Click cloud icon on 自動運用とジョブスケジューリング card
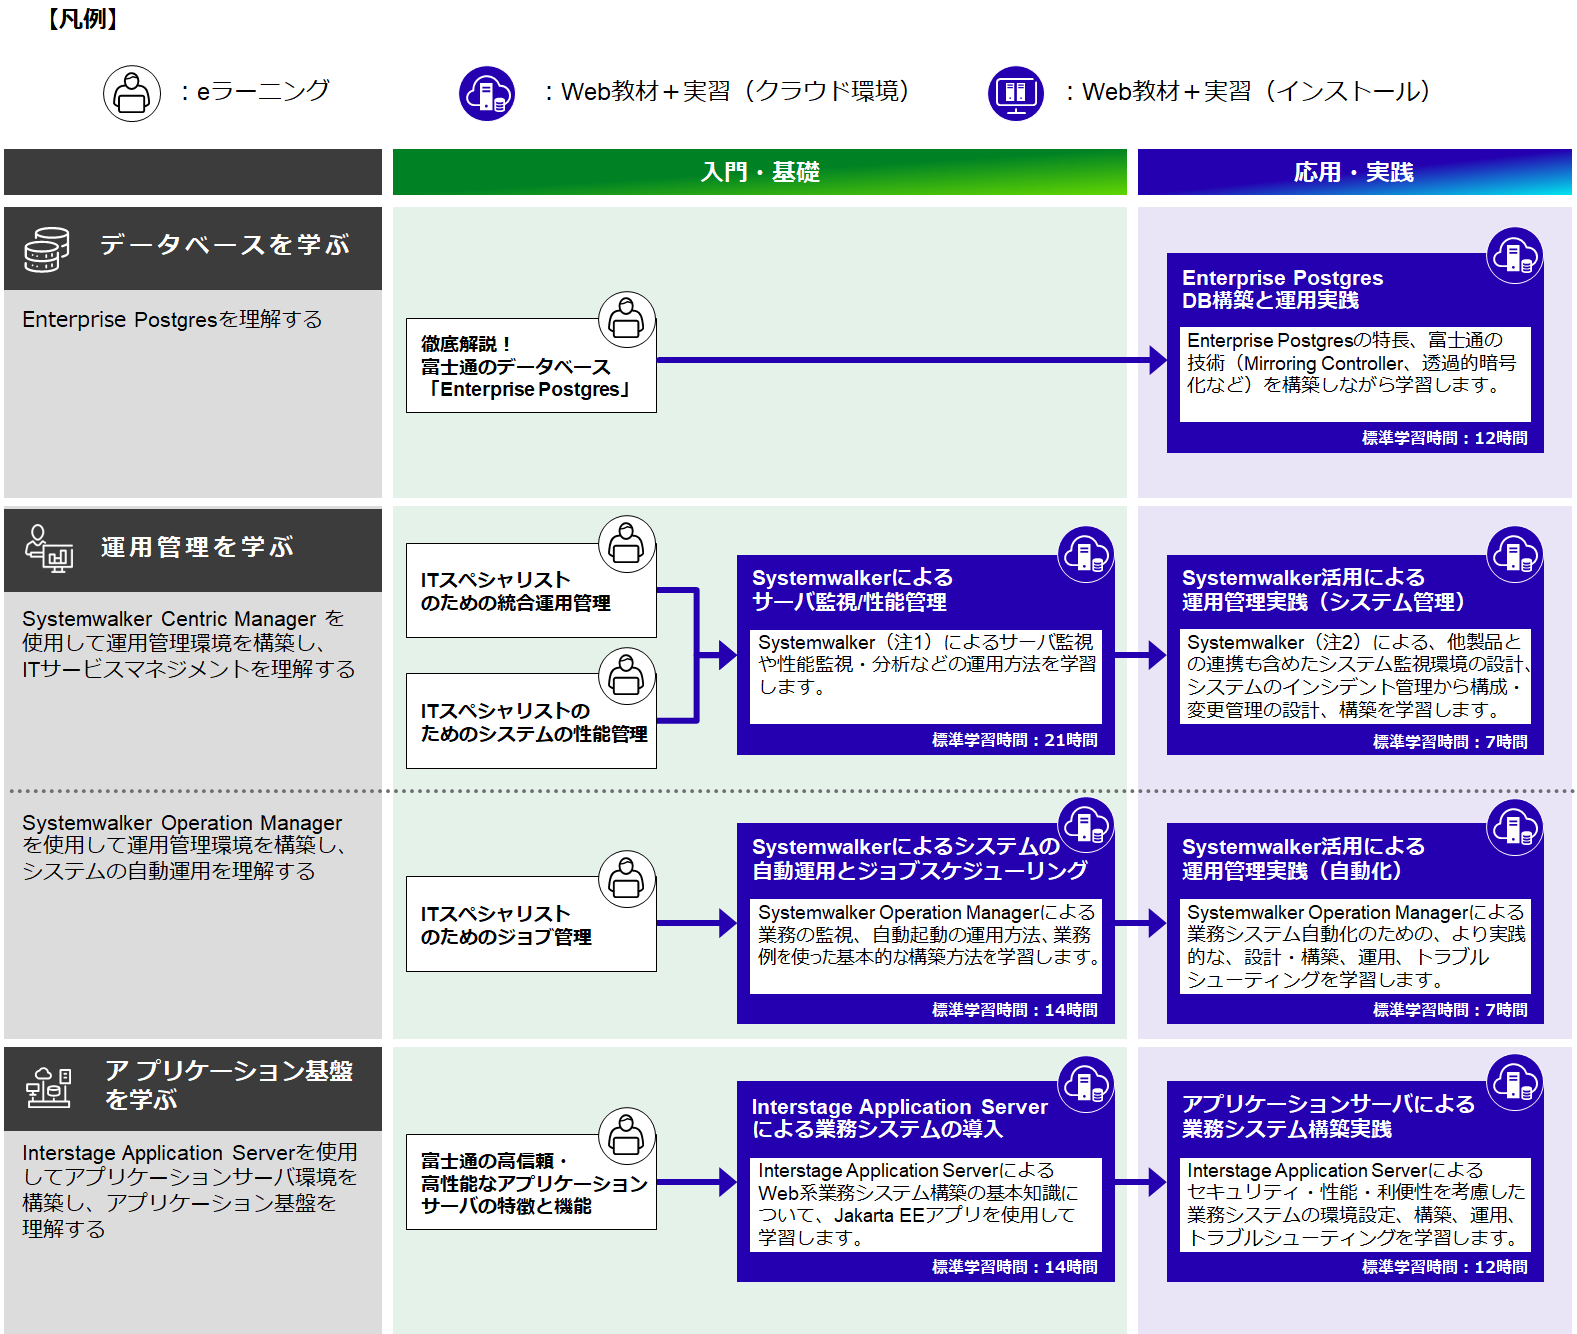The width and height of the screenshot is (1577, 1334). click(1086, 826)
